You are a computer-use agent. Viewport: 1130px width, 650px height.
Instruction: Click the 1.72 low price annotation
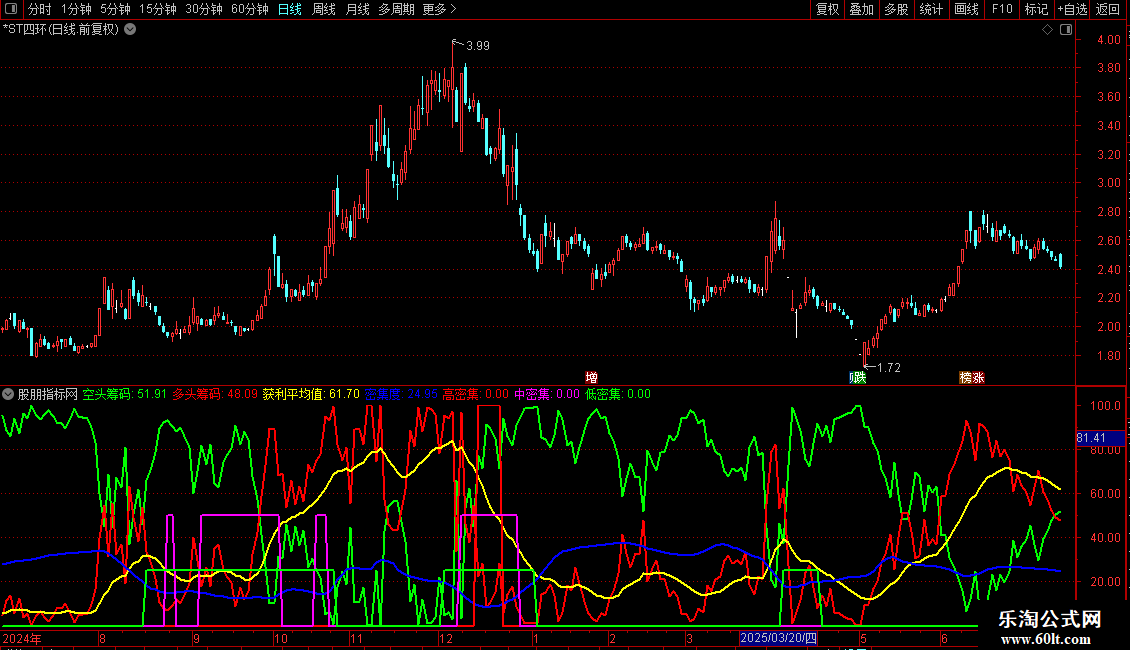tap(889, 368)
